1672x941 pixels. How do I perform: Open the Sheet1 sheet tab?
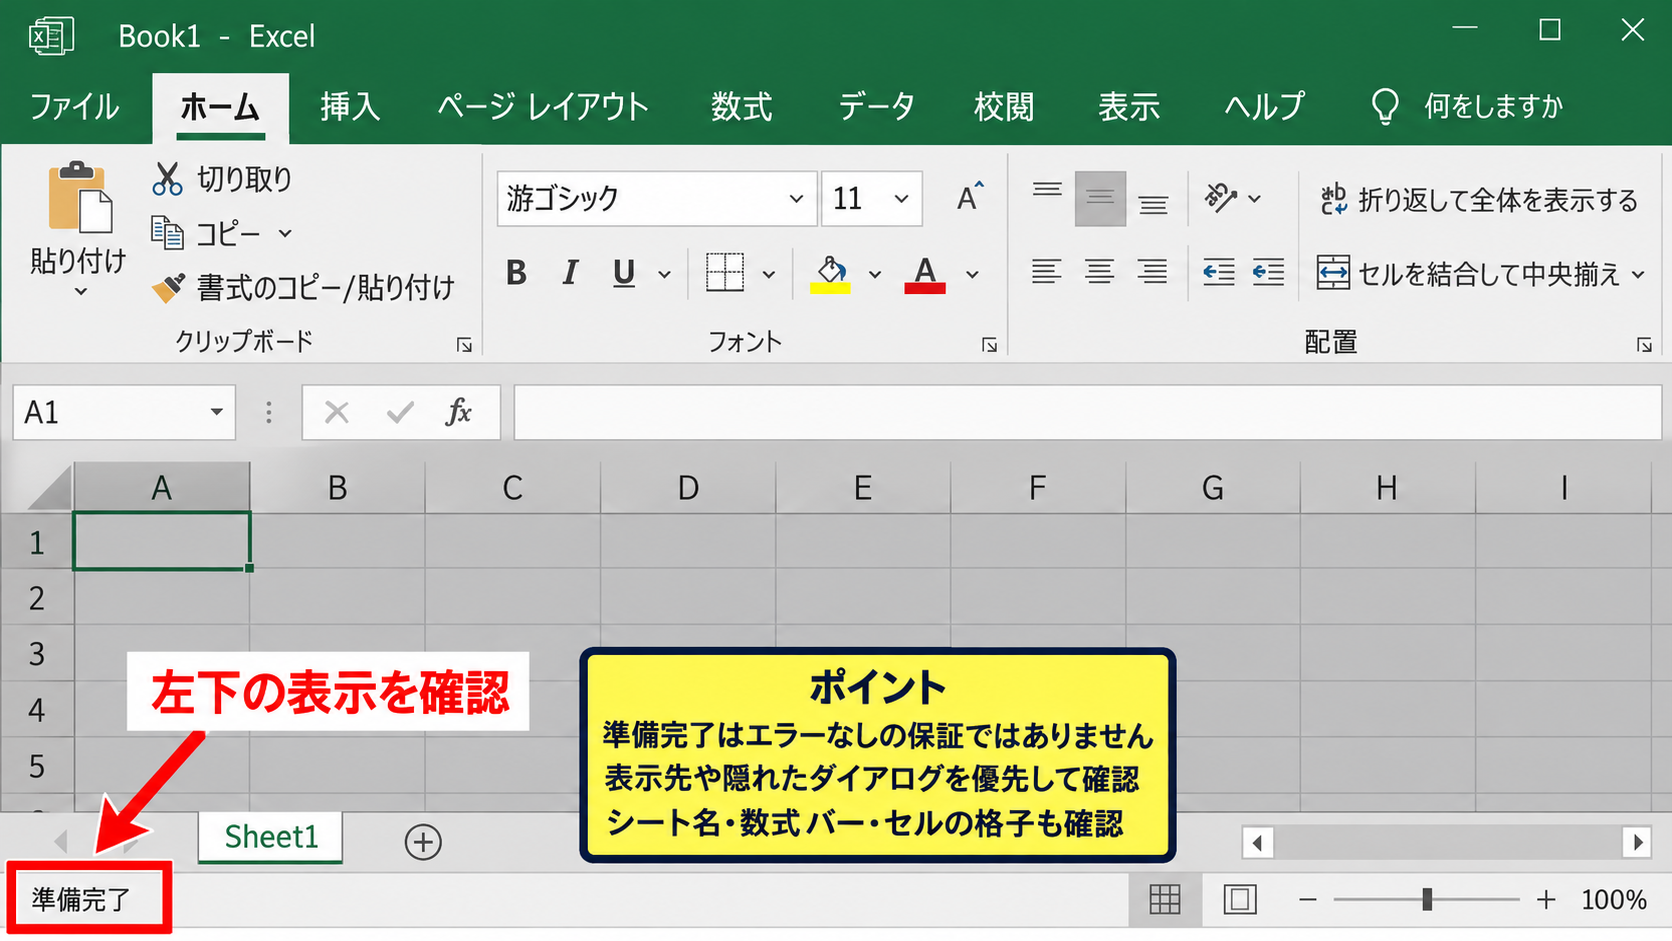point(271,837)
